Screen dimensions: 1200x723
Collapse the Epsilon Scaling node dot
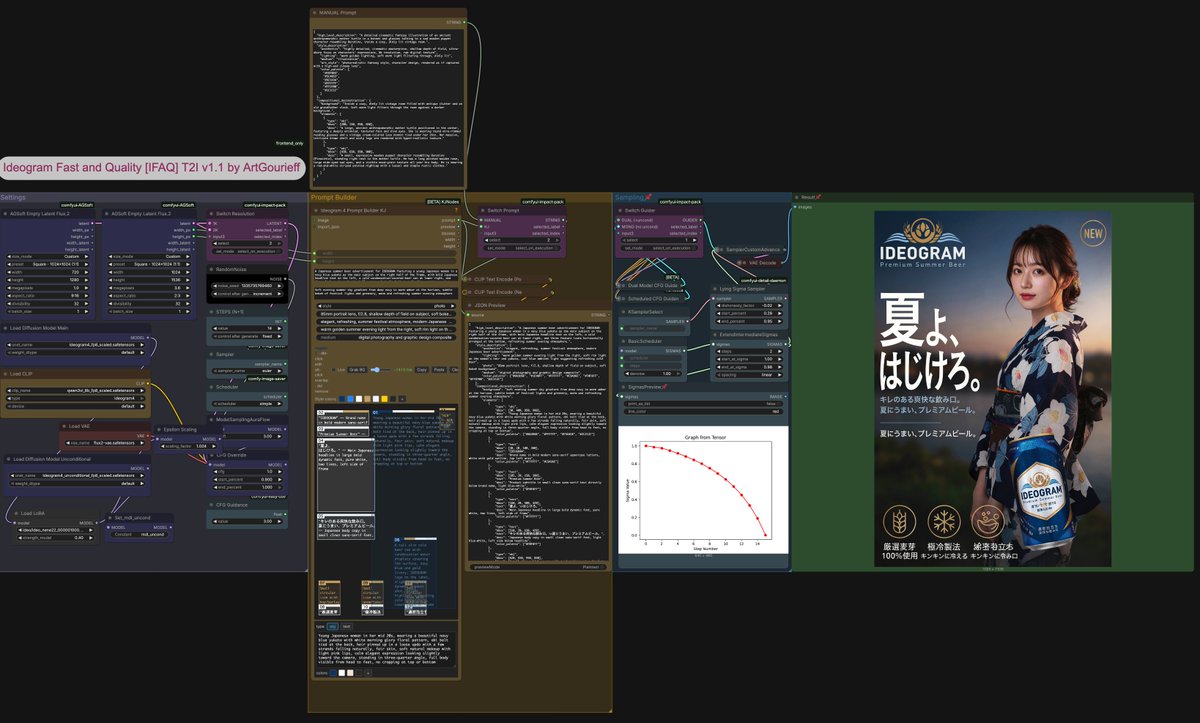pos(158,429)
